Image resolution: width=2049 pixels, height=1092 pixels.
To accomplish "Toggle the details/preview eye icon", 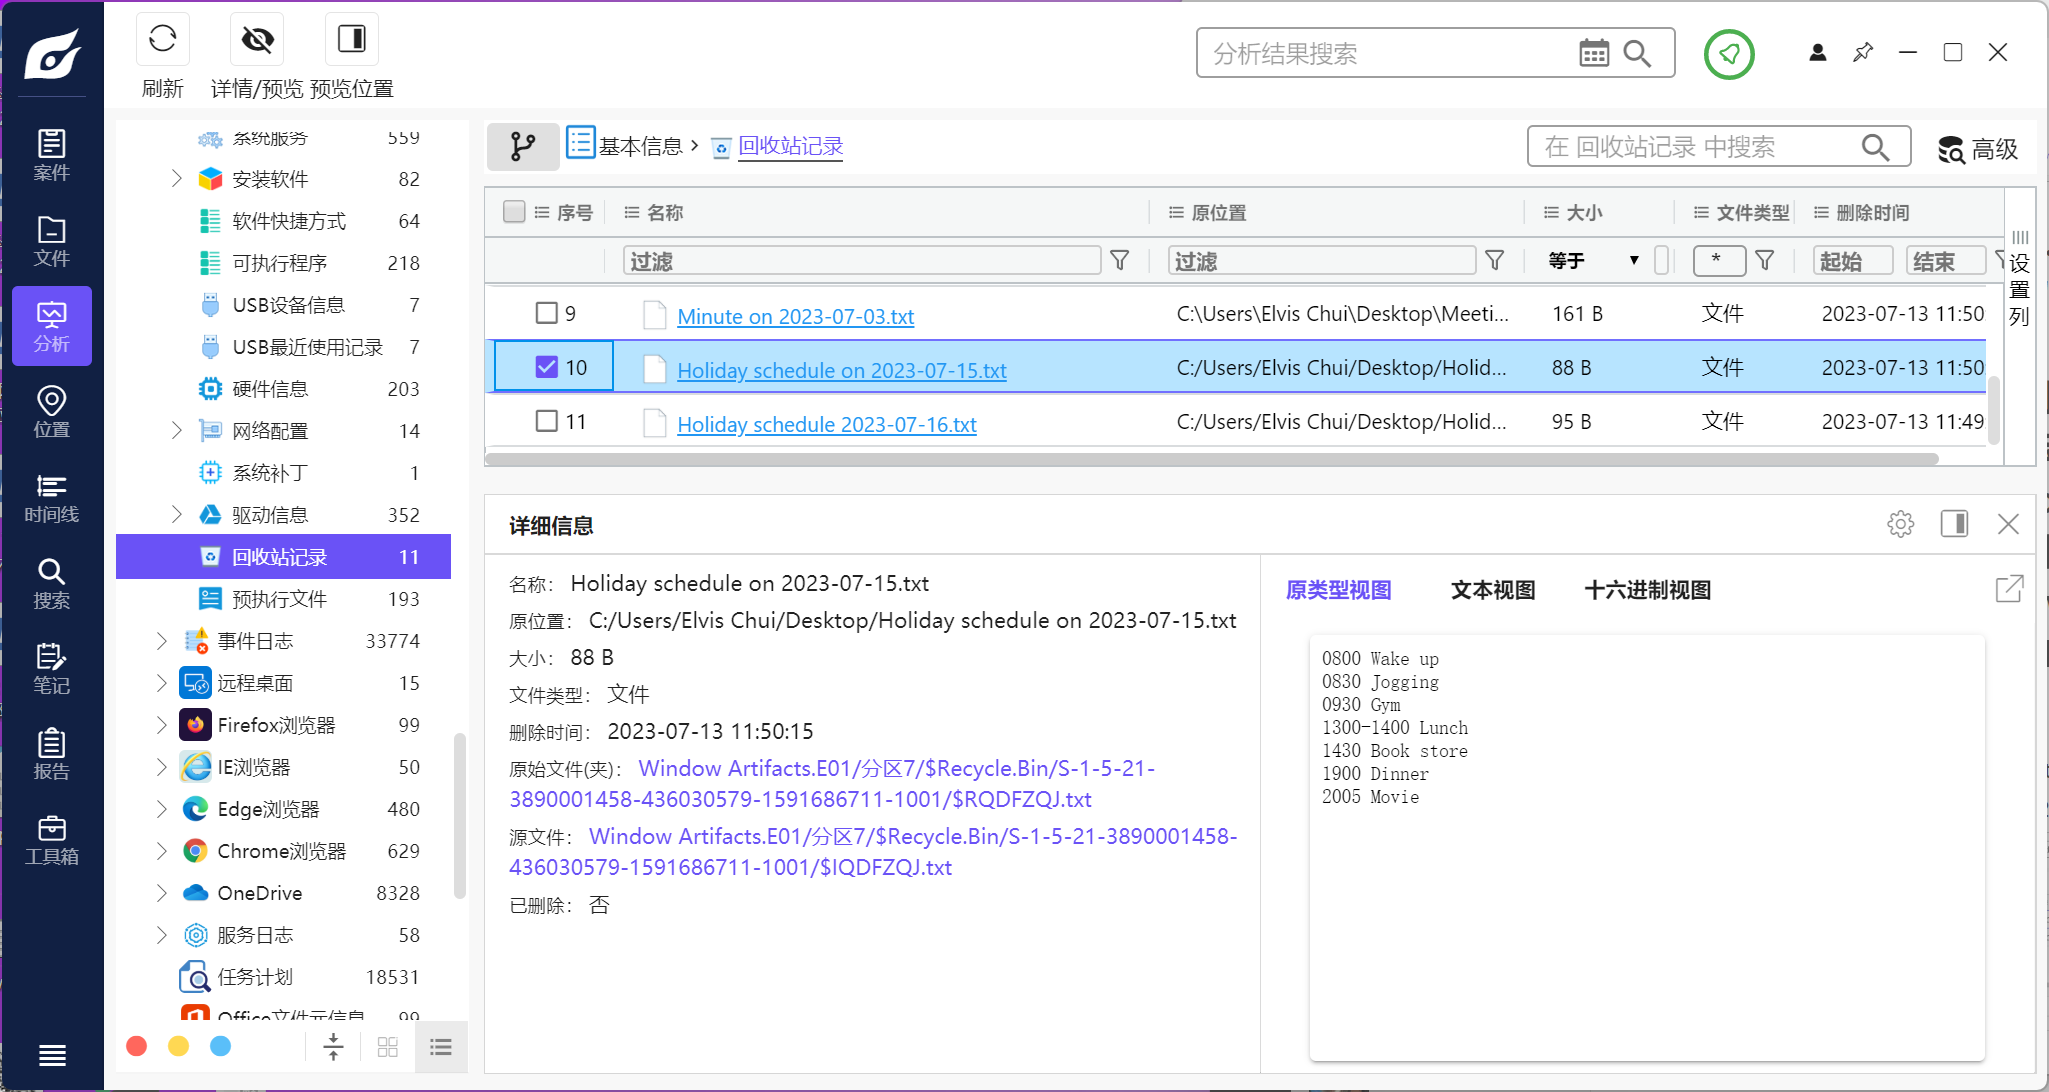I will pos(257,40).
